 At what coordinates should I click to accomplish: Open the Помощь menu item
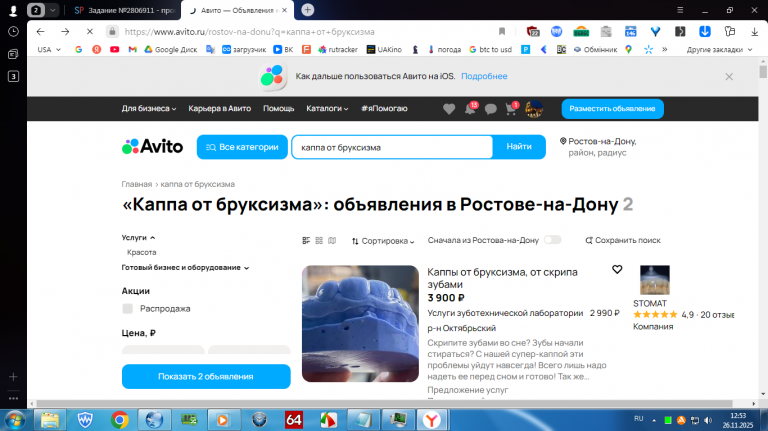point(278,109)
